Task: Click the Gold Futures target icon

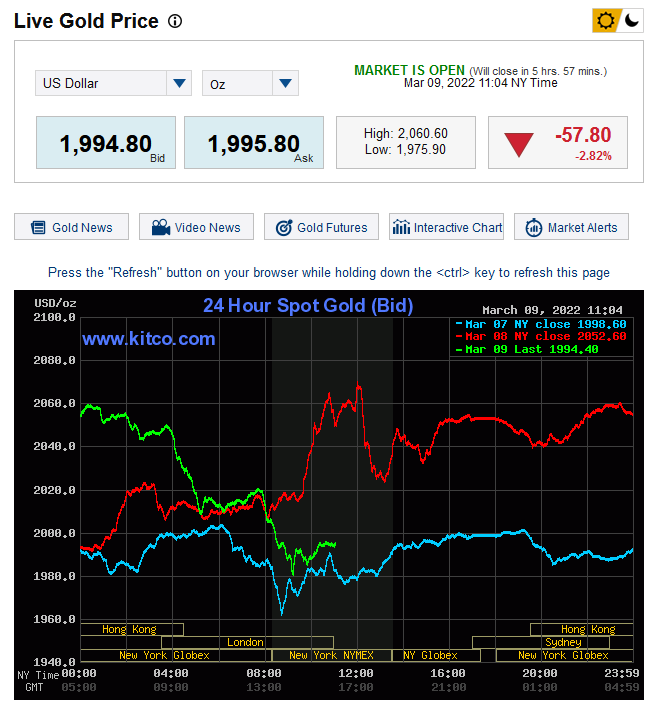Action: 284,228
